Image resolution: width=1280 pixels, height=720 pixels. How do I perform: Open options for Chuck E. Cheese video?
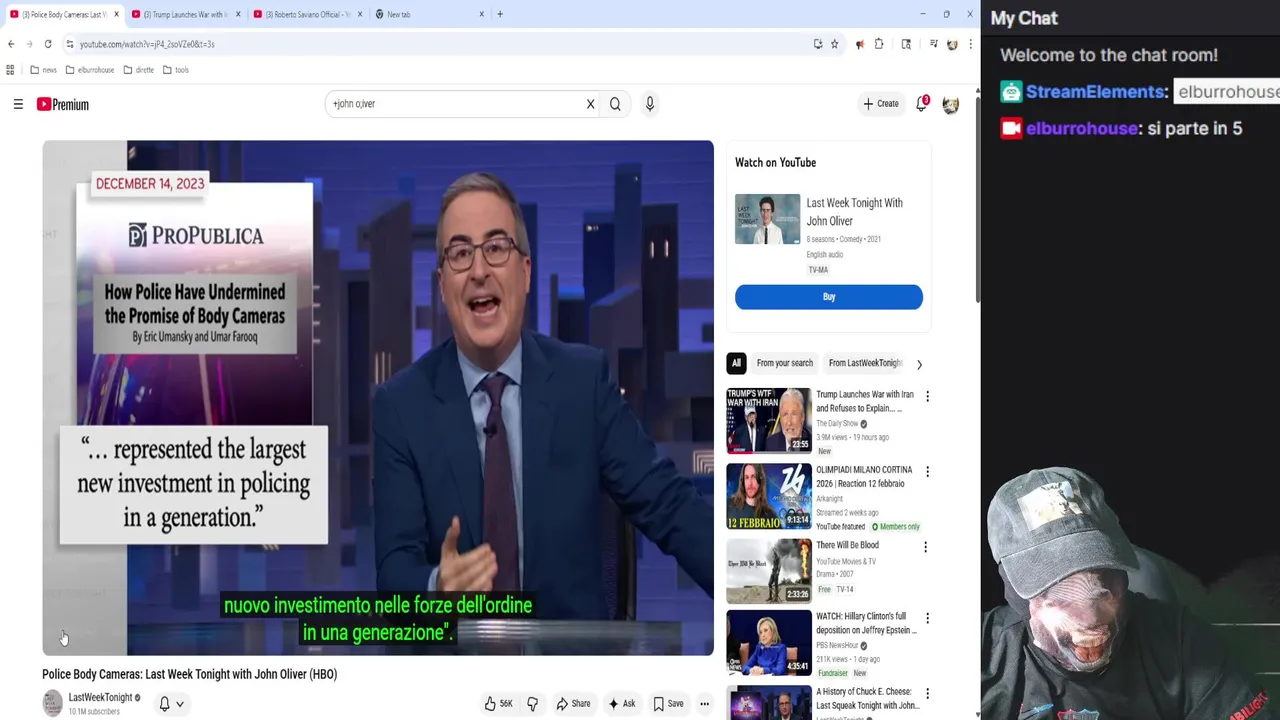[927, 694]
